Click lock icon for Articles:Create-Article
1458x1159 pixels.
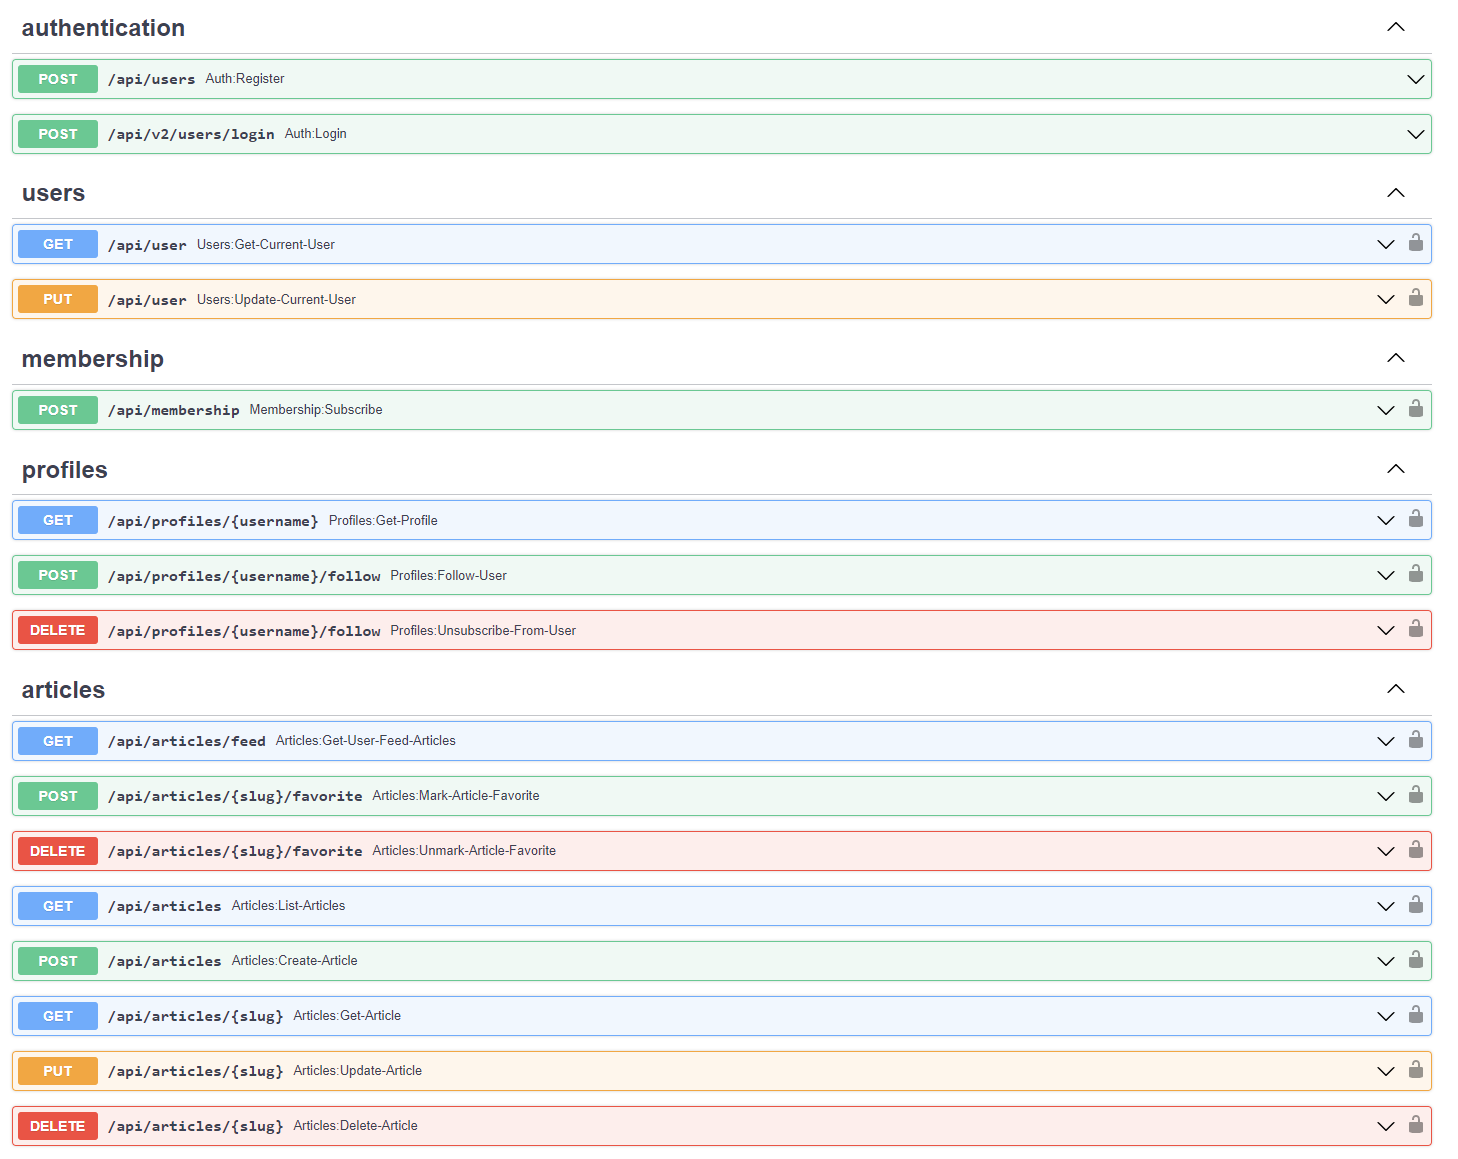(x=1416, y=960)
